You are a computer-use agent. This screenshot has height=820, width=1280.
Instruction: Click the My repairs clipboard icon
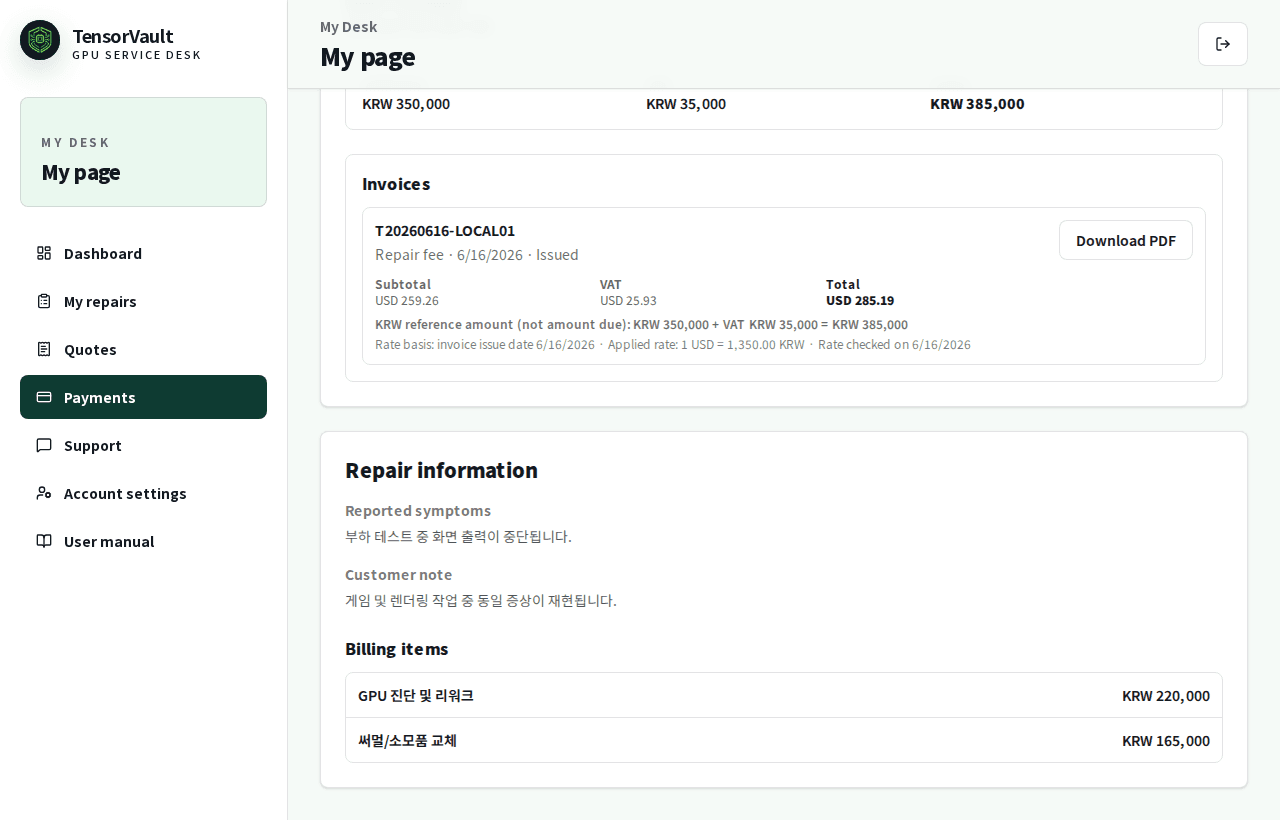tap(44, 301)
